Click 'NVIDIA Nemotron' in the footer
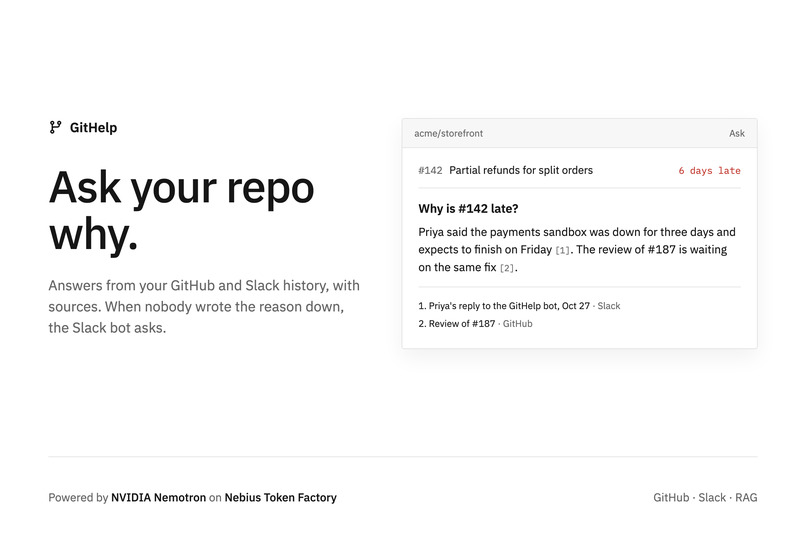The height and width of the screenshot is (537, 806). (158, 497)
